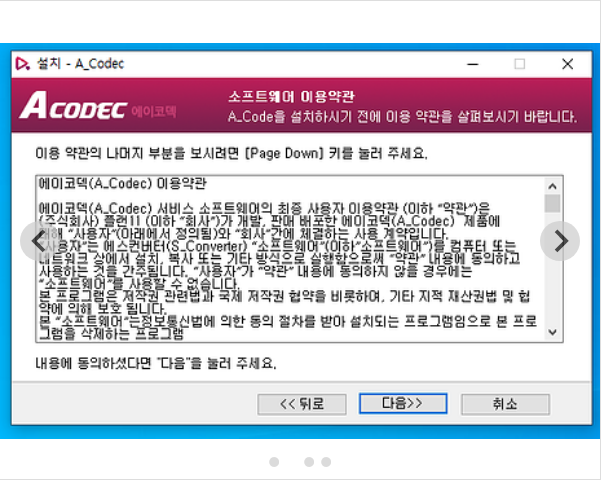601x481 pixels.
Task: Click the license scrollbar down arrow
Action: pyautogui.click(x=552, y=332)
